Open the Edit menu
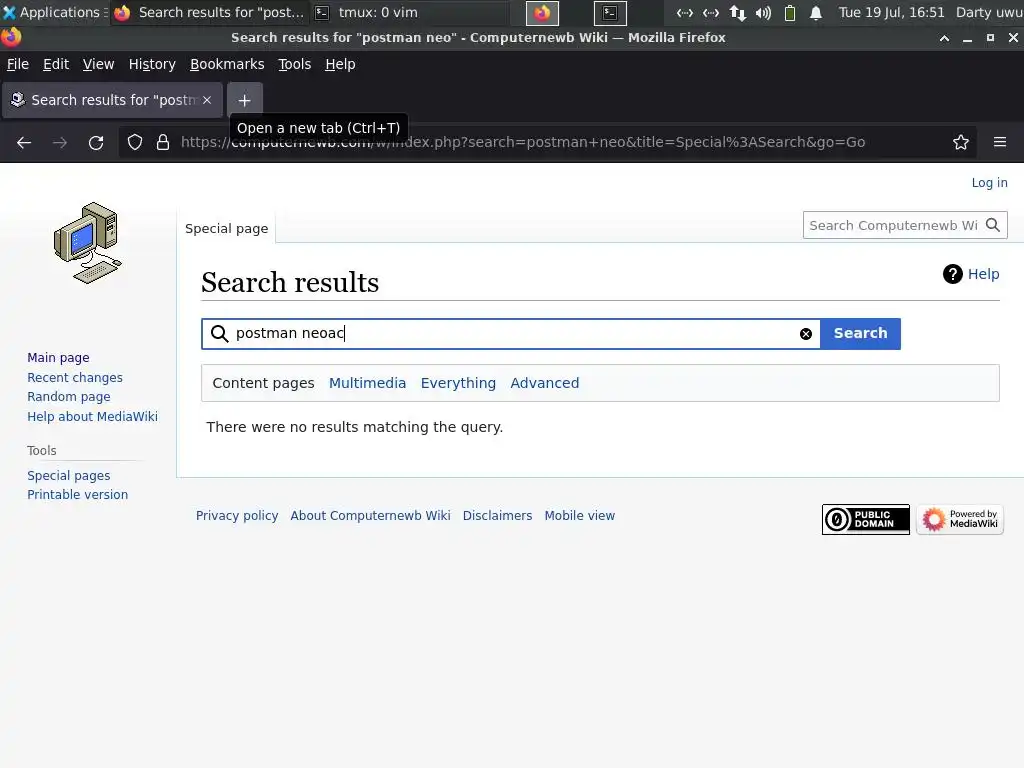 click(56, 64)
